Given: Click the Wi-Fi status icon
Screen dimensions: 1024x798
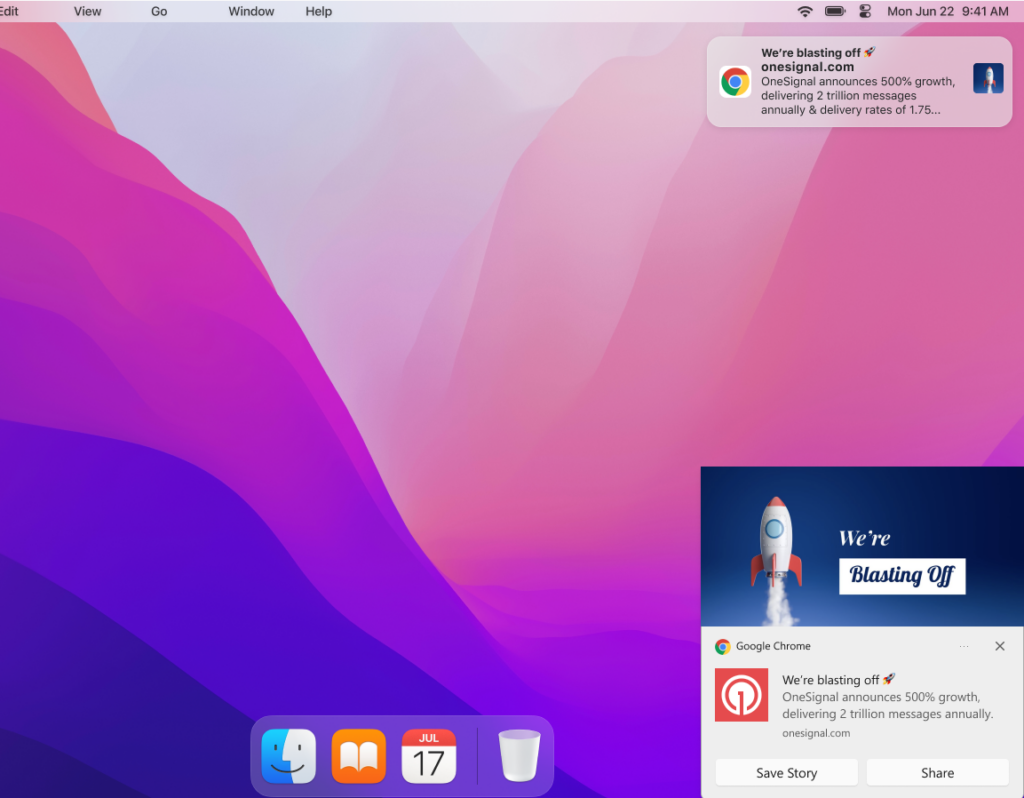Looking at the screenshot, I should 805,11.
